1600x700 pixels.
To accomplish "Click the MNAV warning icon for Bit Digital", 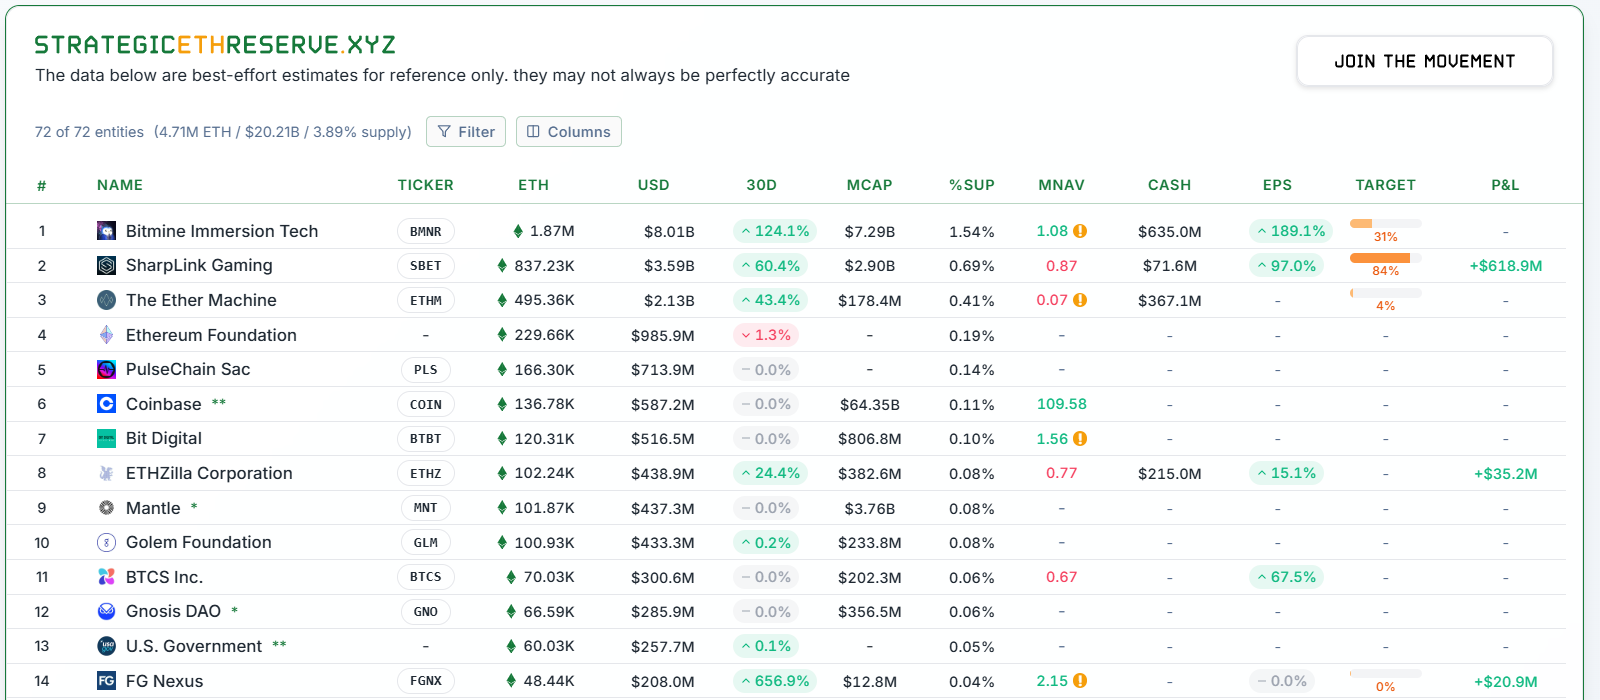I will pyautogui.click(x=1080, y=438).
